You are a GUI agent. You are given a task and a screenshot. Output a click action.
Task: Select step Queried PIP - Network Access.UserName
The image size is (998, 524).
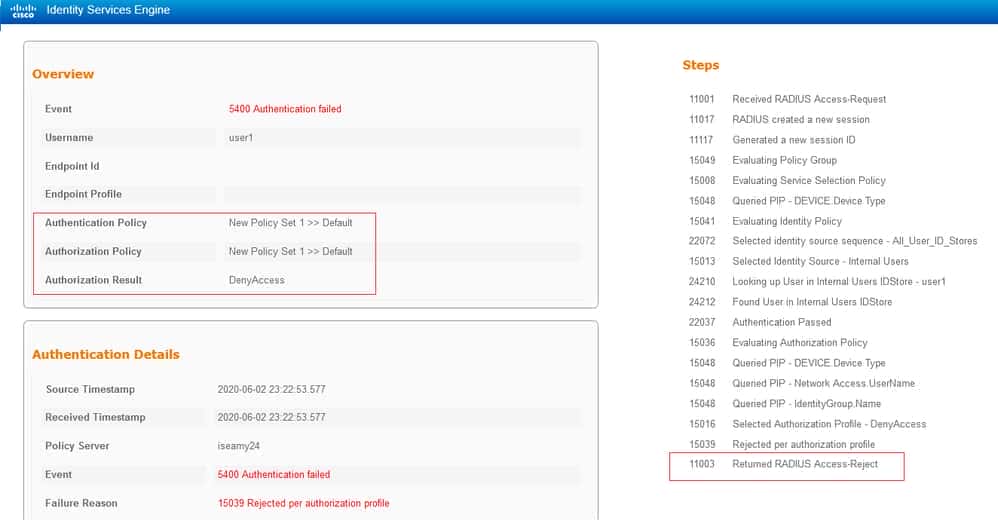pos(802,383)
